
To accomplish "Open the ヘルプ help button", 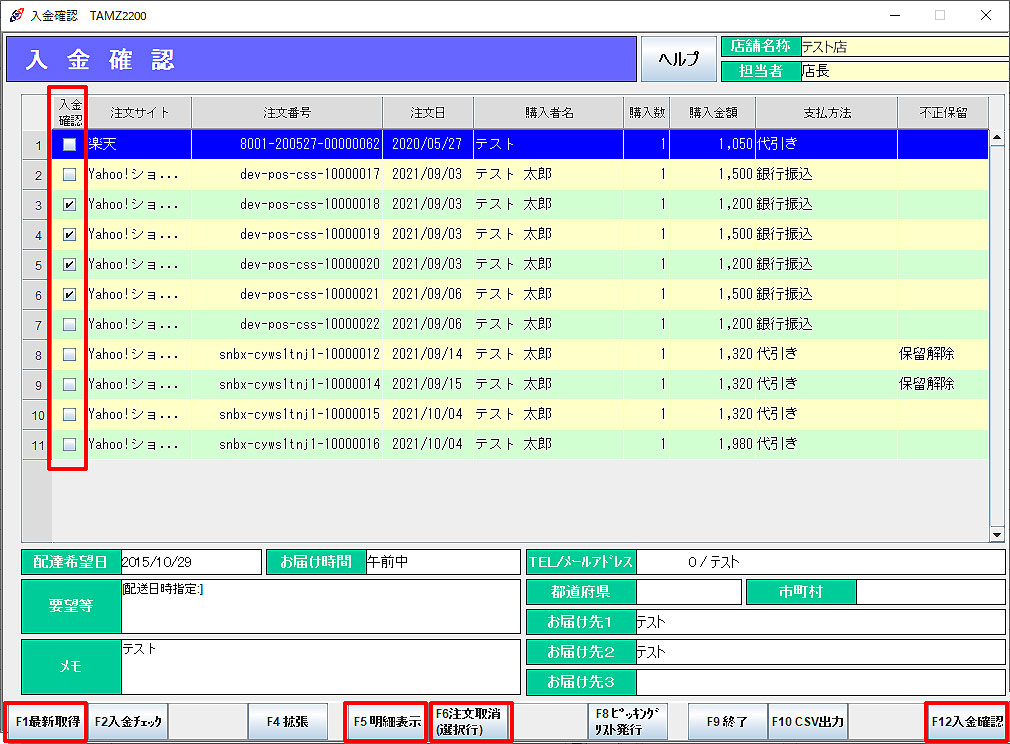I will point(678,59).
